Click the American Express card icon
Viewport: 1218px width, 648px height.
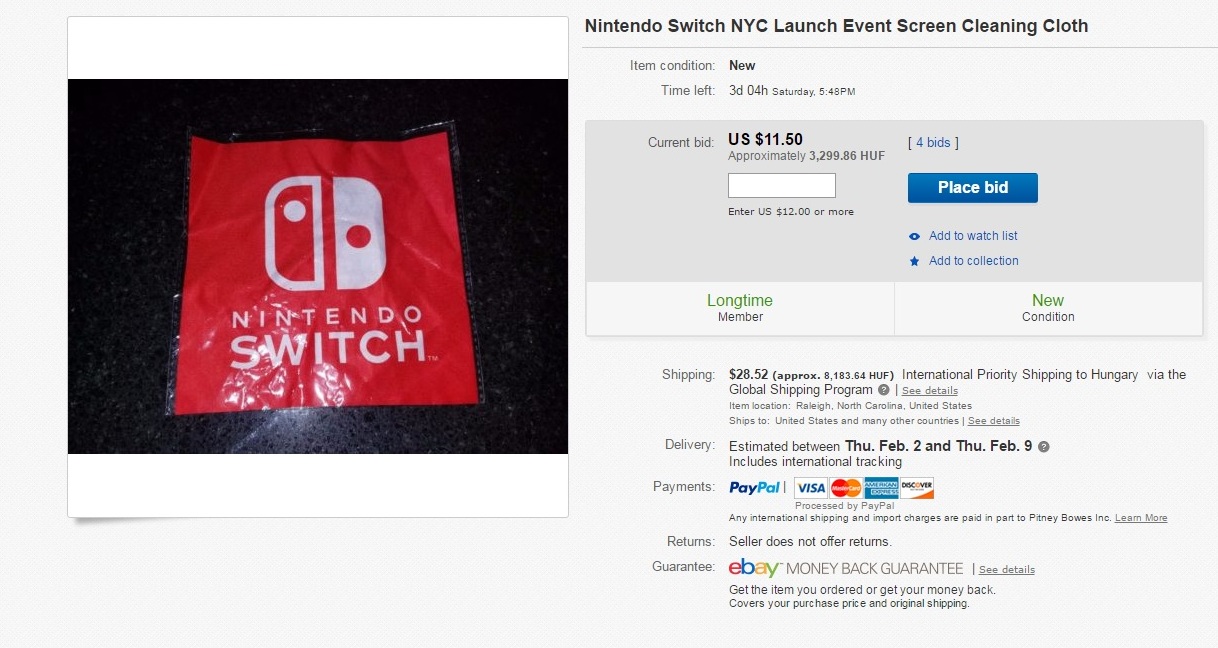(x=881, y=488)
